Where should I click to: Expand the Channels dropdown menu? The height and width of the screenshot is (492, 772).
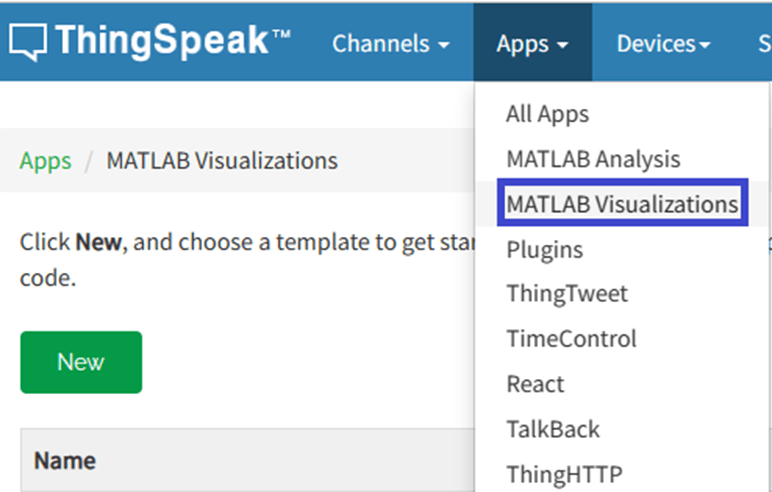390,44
